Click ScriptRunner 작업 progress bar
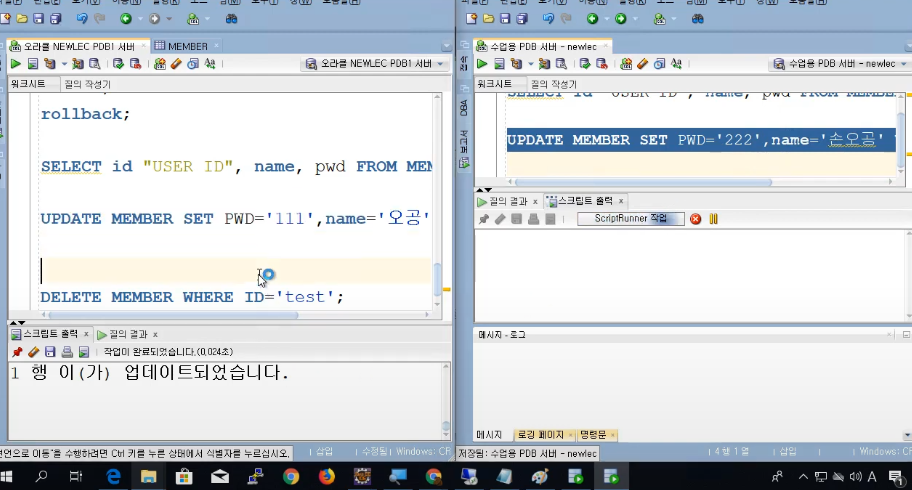This screenshot has height=490, width=912. (x=630, y=219)
